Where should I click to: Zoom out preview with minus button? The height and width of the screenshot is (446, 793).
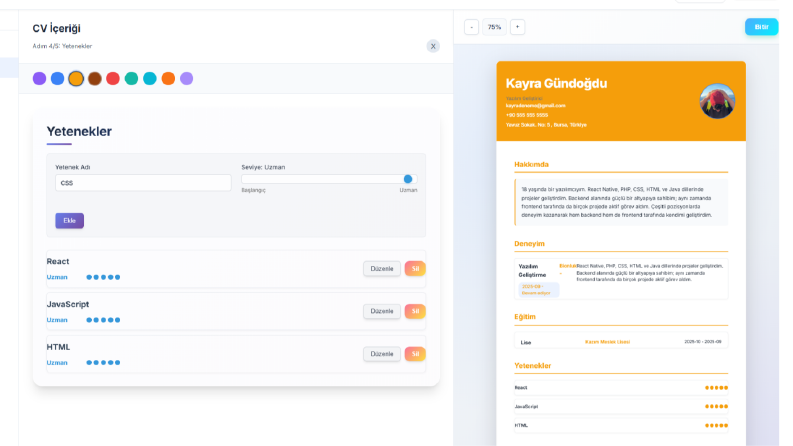[x=471, y=27]
